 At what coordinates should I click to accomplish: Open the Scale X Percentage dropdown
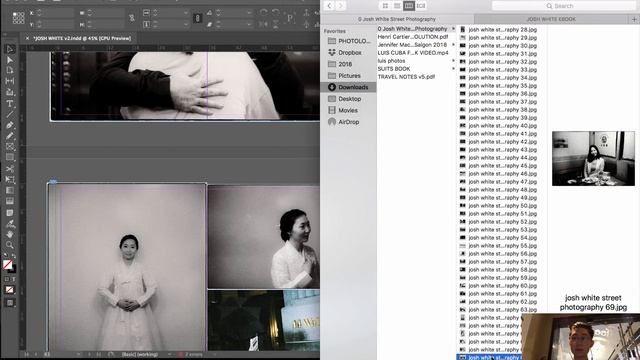point(186,13)
